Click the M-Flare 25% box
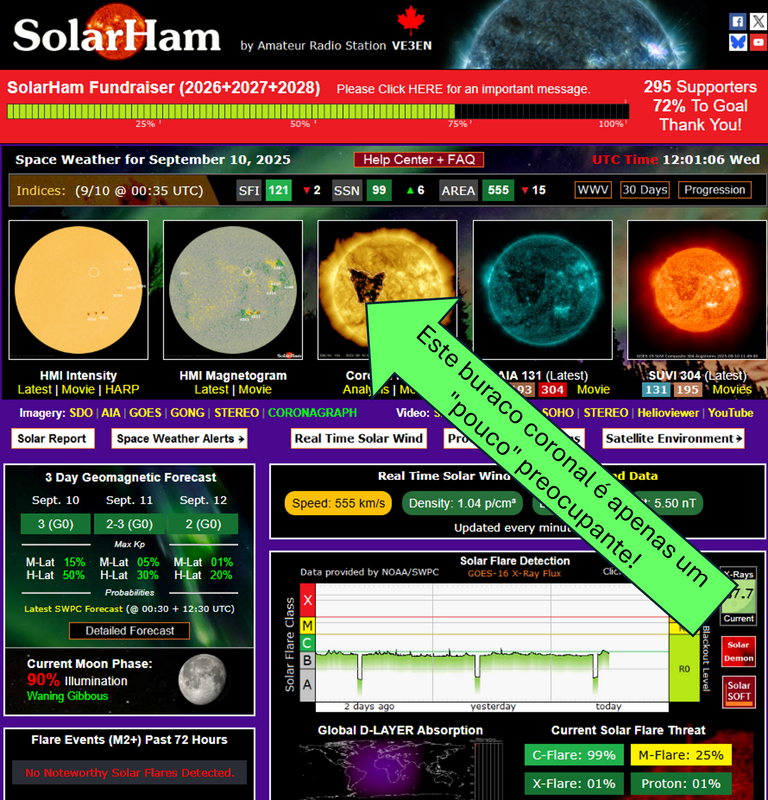768x800 pixels. pos(681,755)
